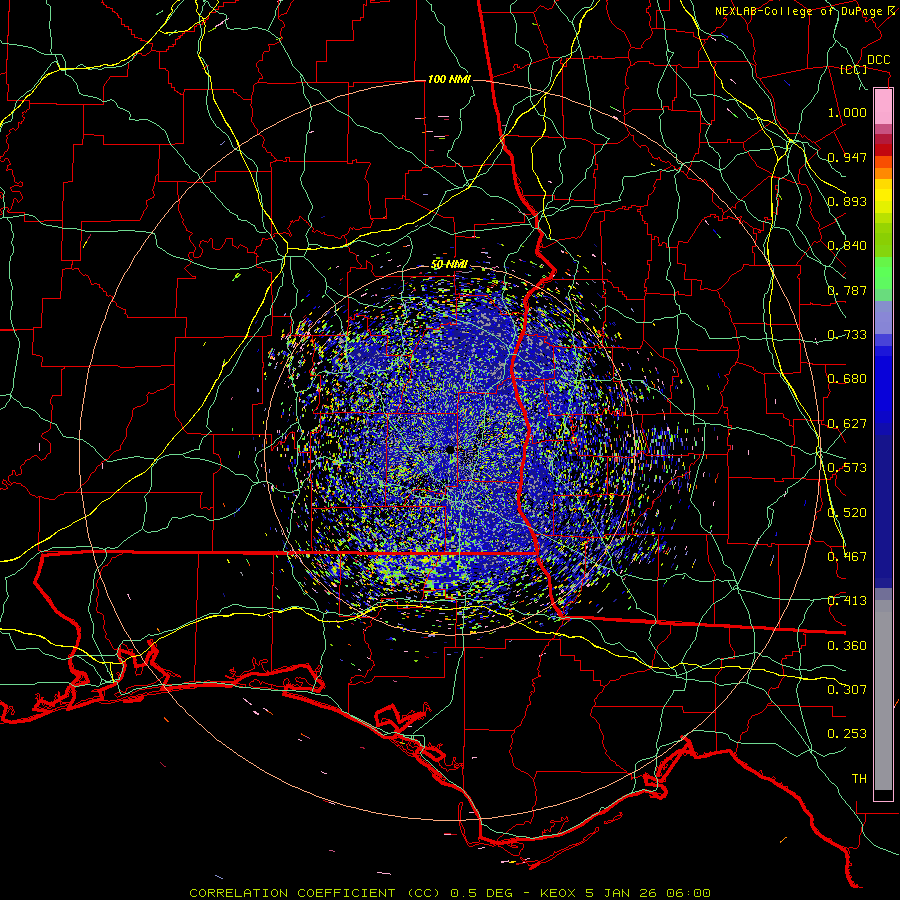
Task: Click the 0.467 colorbar value label
Action: [847, 557]
